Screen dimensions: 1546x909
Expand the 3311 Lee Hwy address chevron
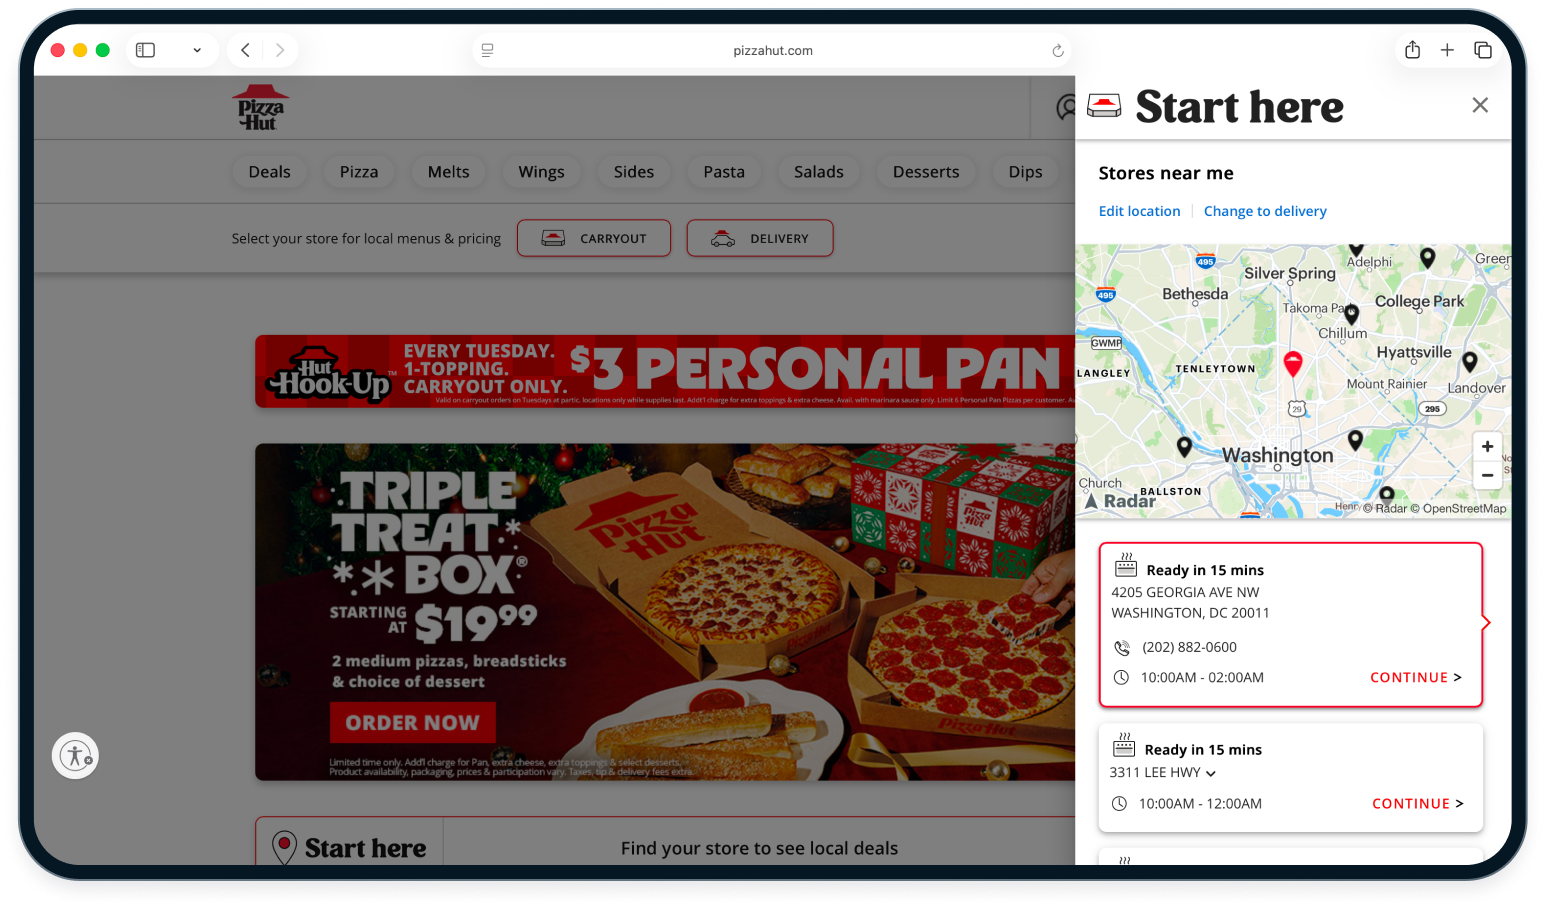click(x=1211, y=773)
